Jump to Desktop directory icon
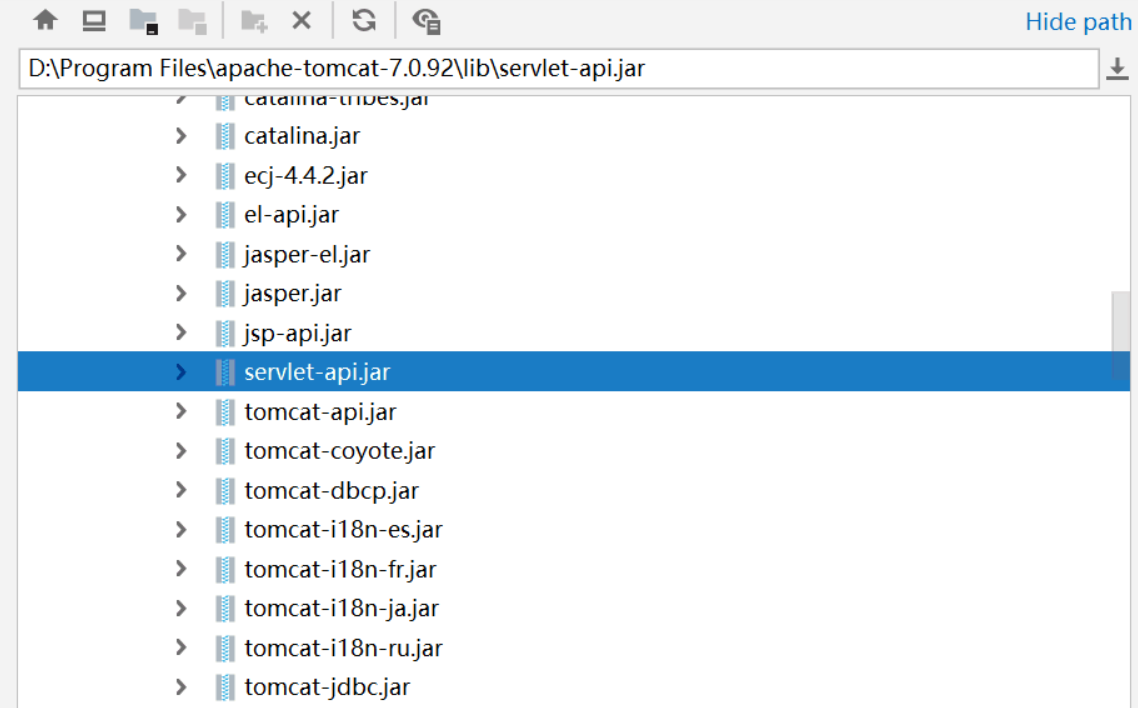The width and height of the screenshot is (1138, 708). (94, 20)
